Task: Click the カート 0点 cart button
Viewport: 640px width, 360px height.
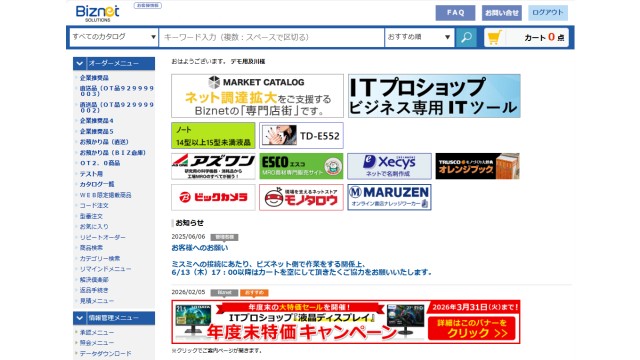Action: pos(527,38)
